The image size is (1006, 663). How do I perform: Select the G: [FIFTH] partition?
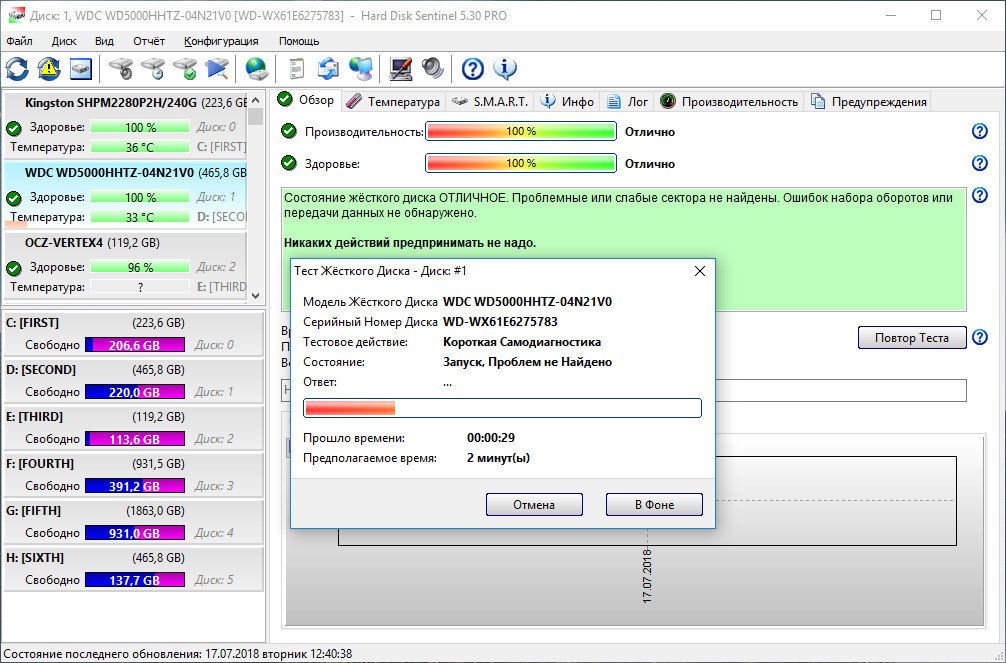point(133,522)
